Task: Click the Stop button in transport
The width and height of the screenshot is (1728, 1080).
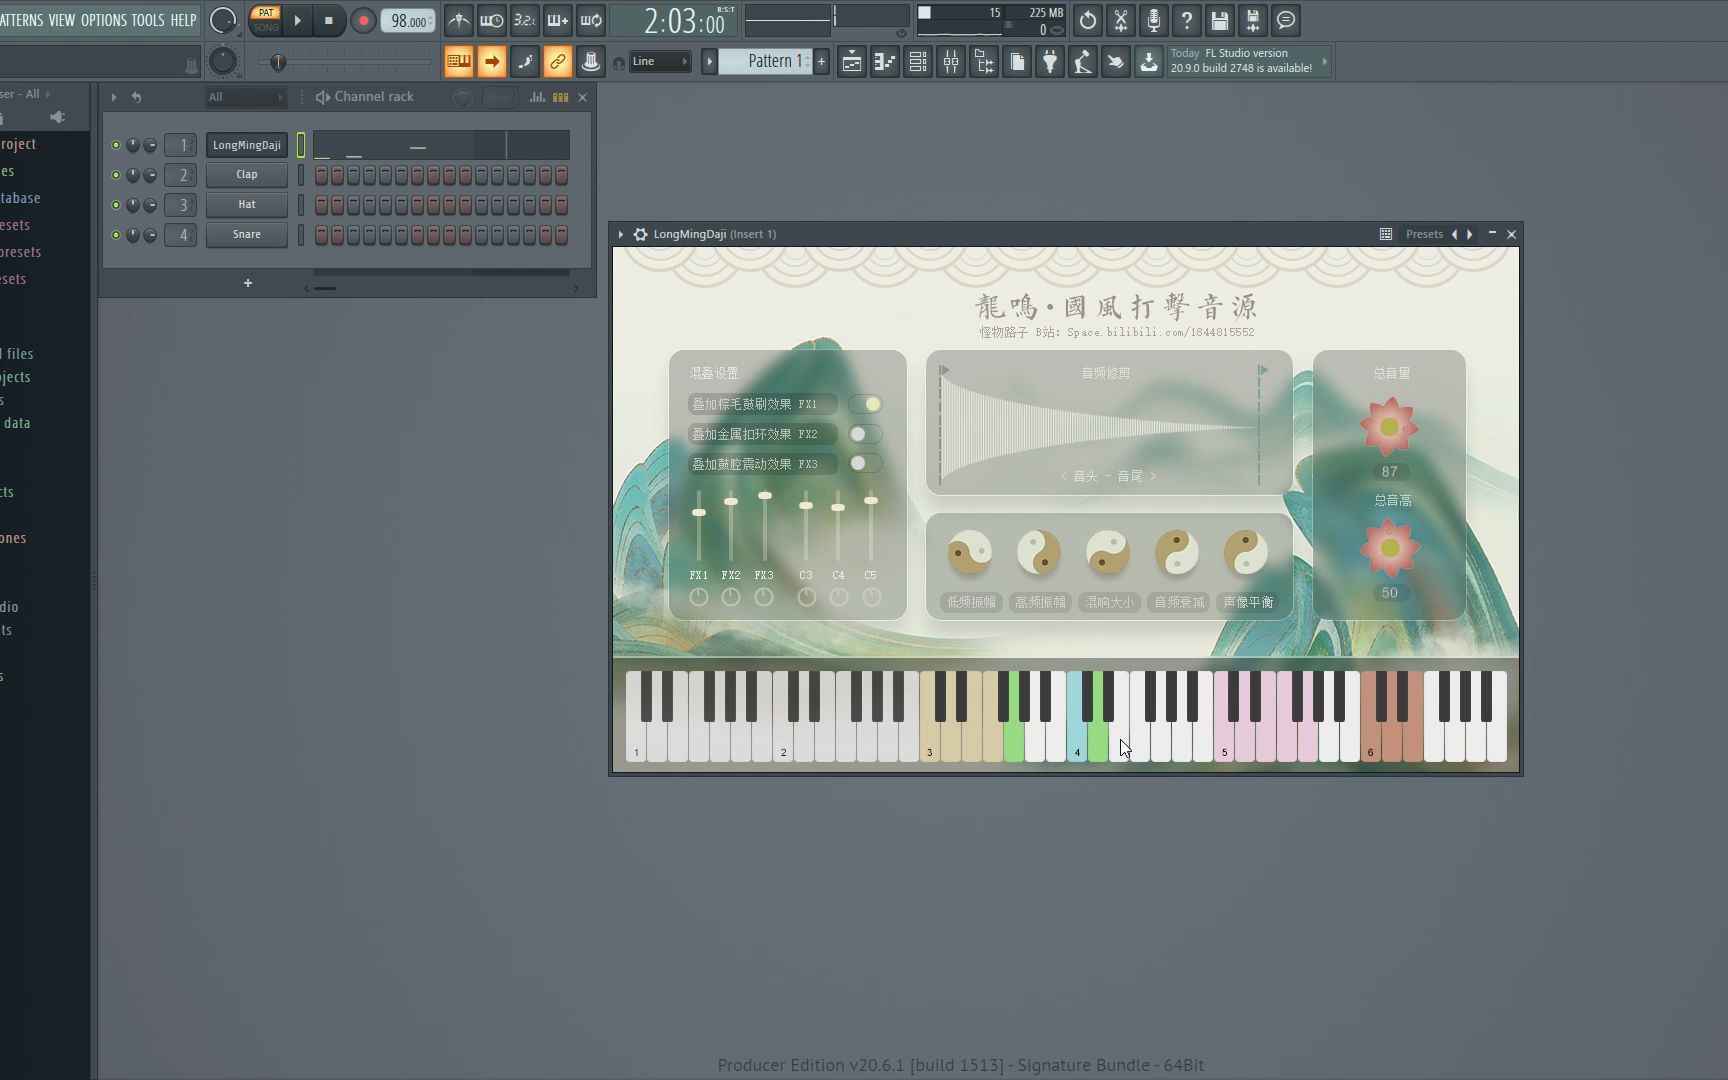Action: click(x=328, y=20)
